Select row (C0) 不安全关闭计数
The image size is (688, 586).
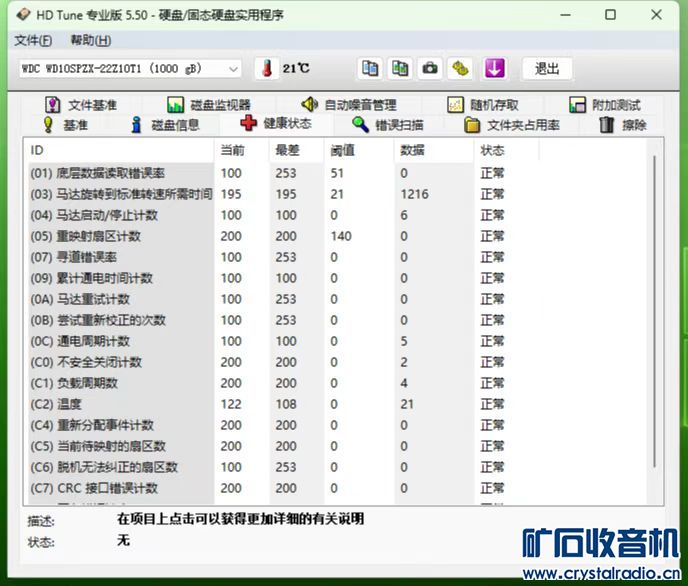pos(338,362)
